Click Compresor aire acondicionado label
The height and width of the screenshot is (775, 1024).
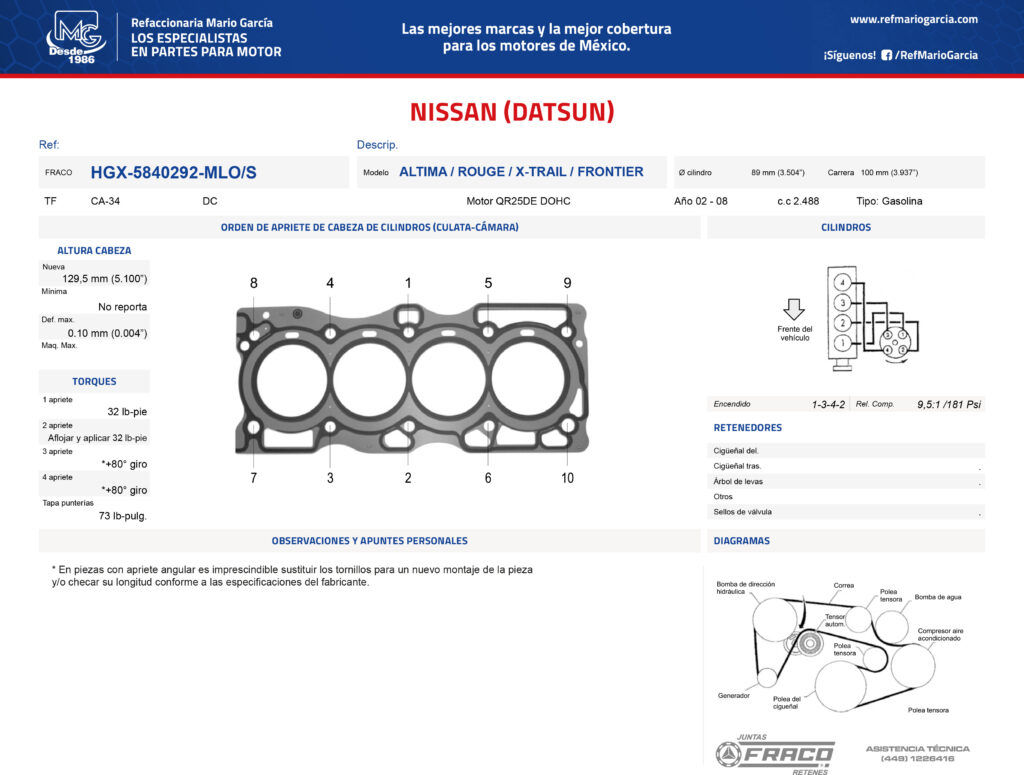940,635
